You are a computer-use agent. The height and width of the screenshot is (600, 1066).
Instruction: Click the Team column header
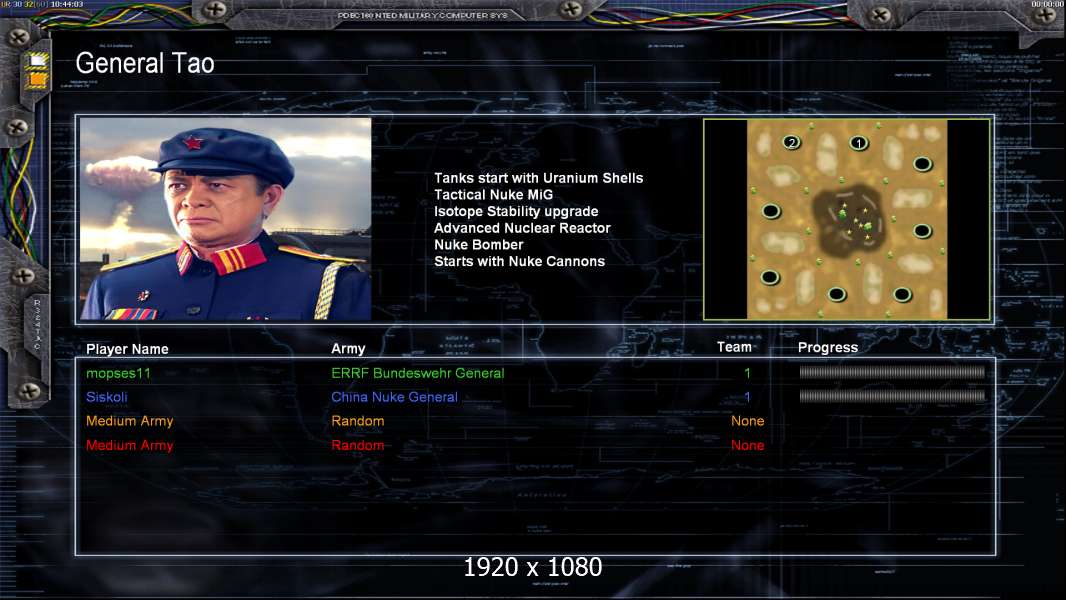point(734,347)
